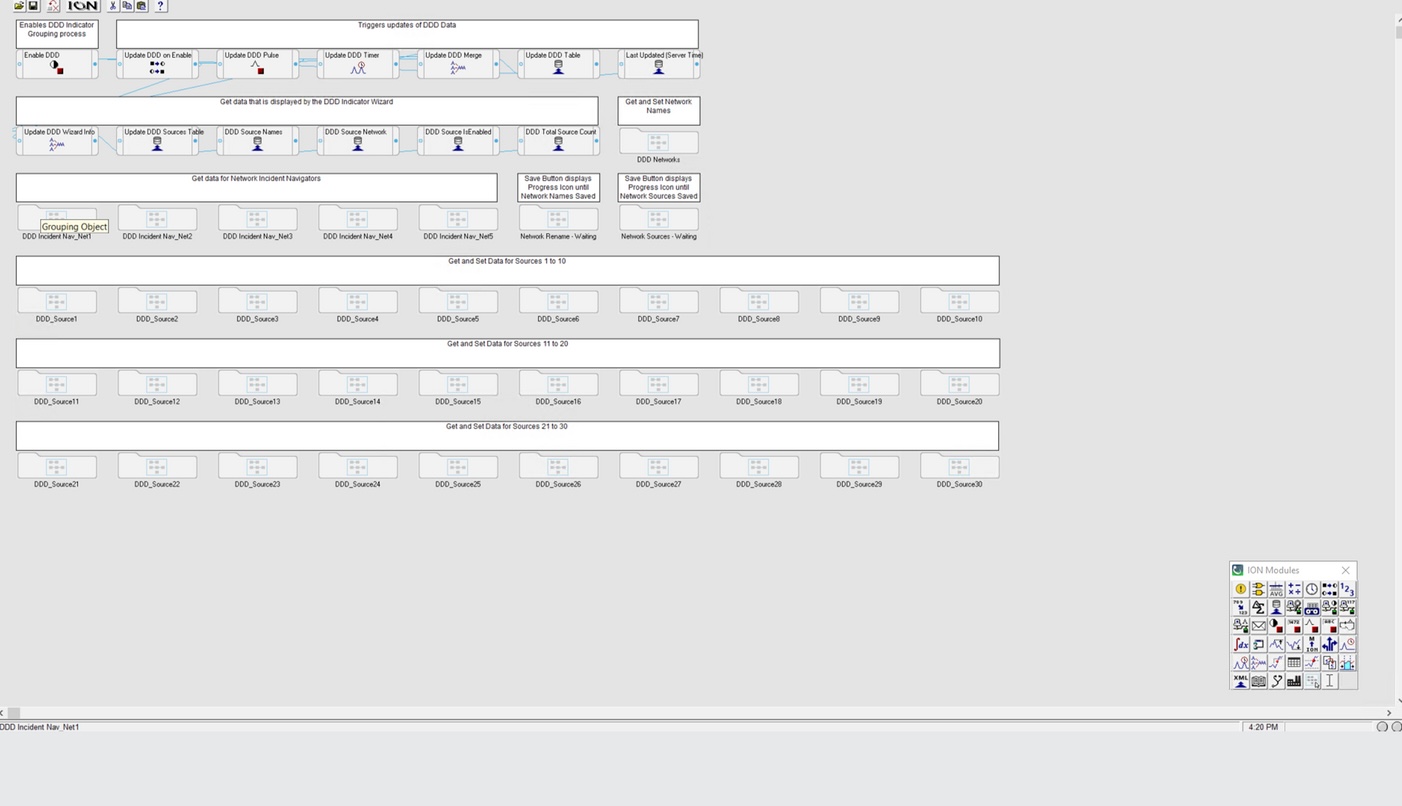
Task: Select the AVG module icon in palette
Action: 1276,590
